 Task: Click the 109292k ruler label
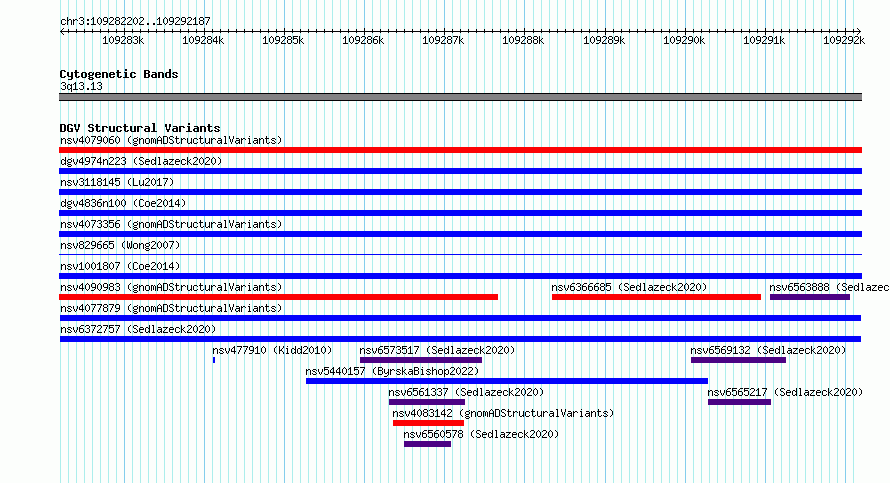[x=844, y=40]
